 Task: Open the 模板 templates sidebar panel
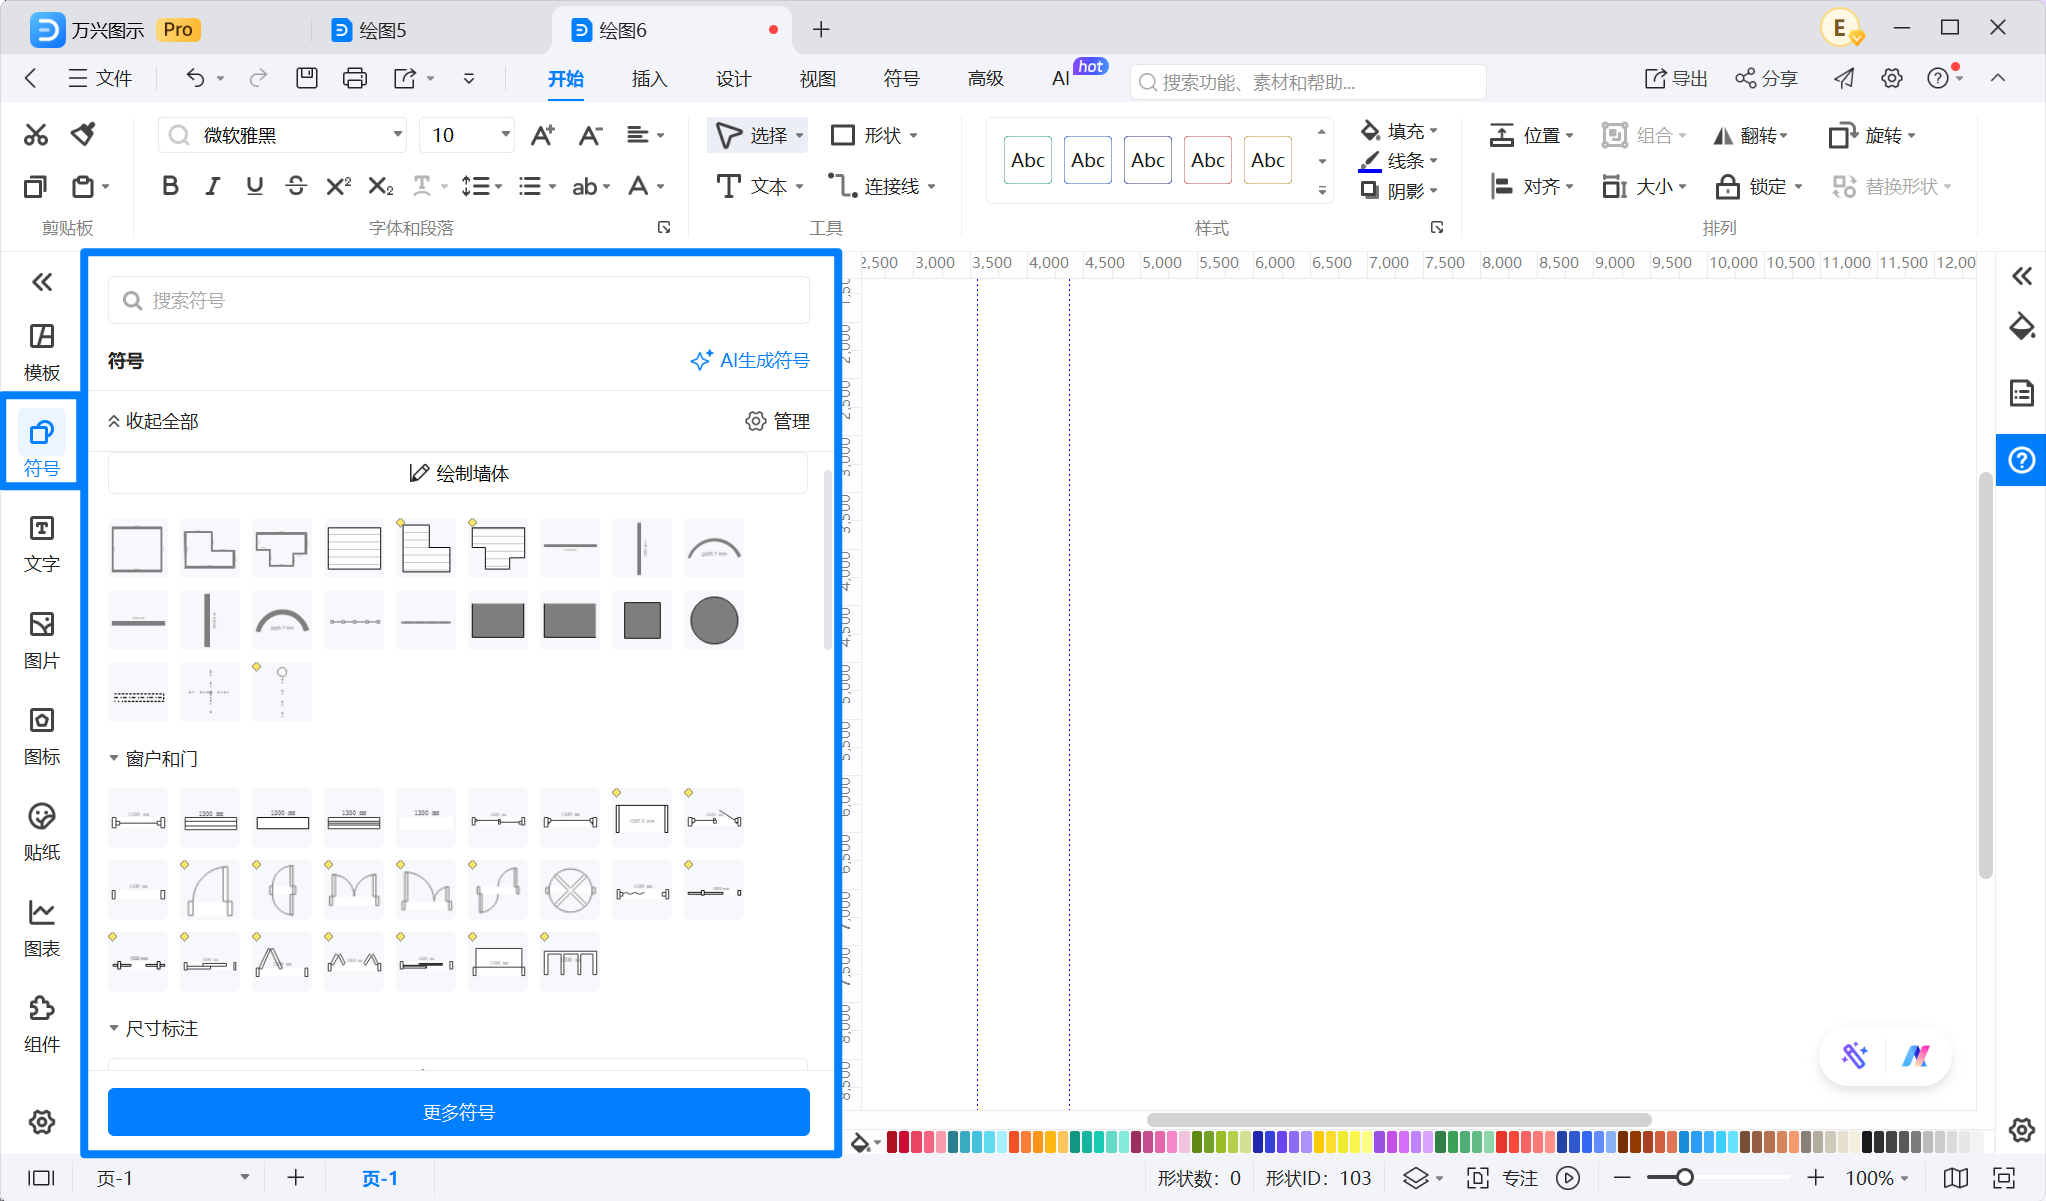point(42,352)
